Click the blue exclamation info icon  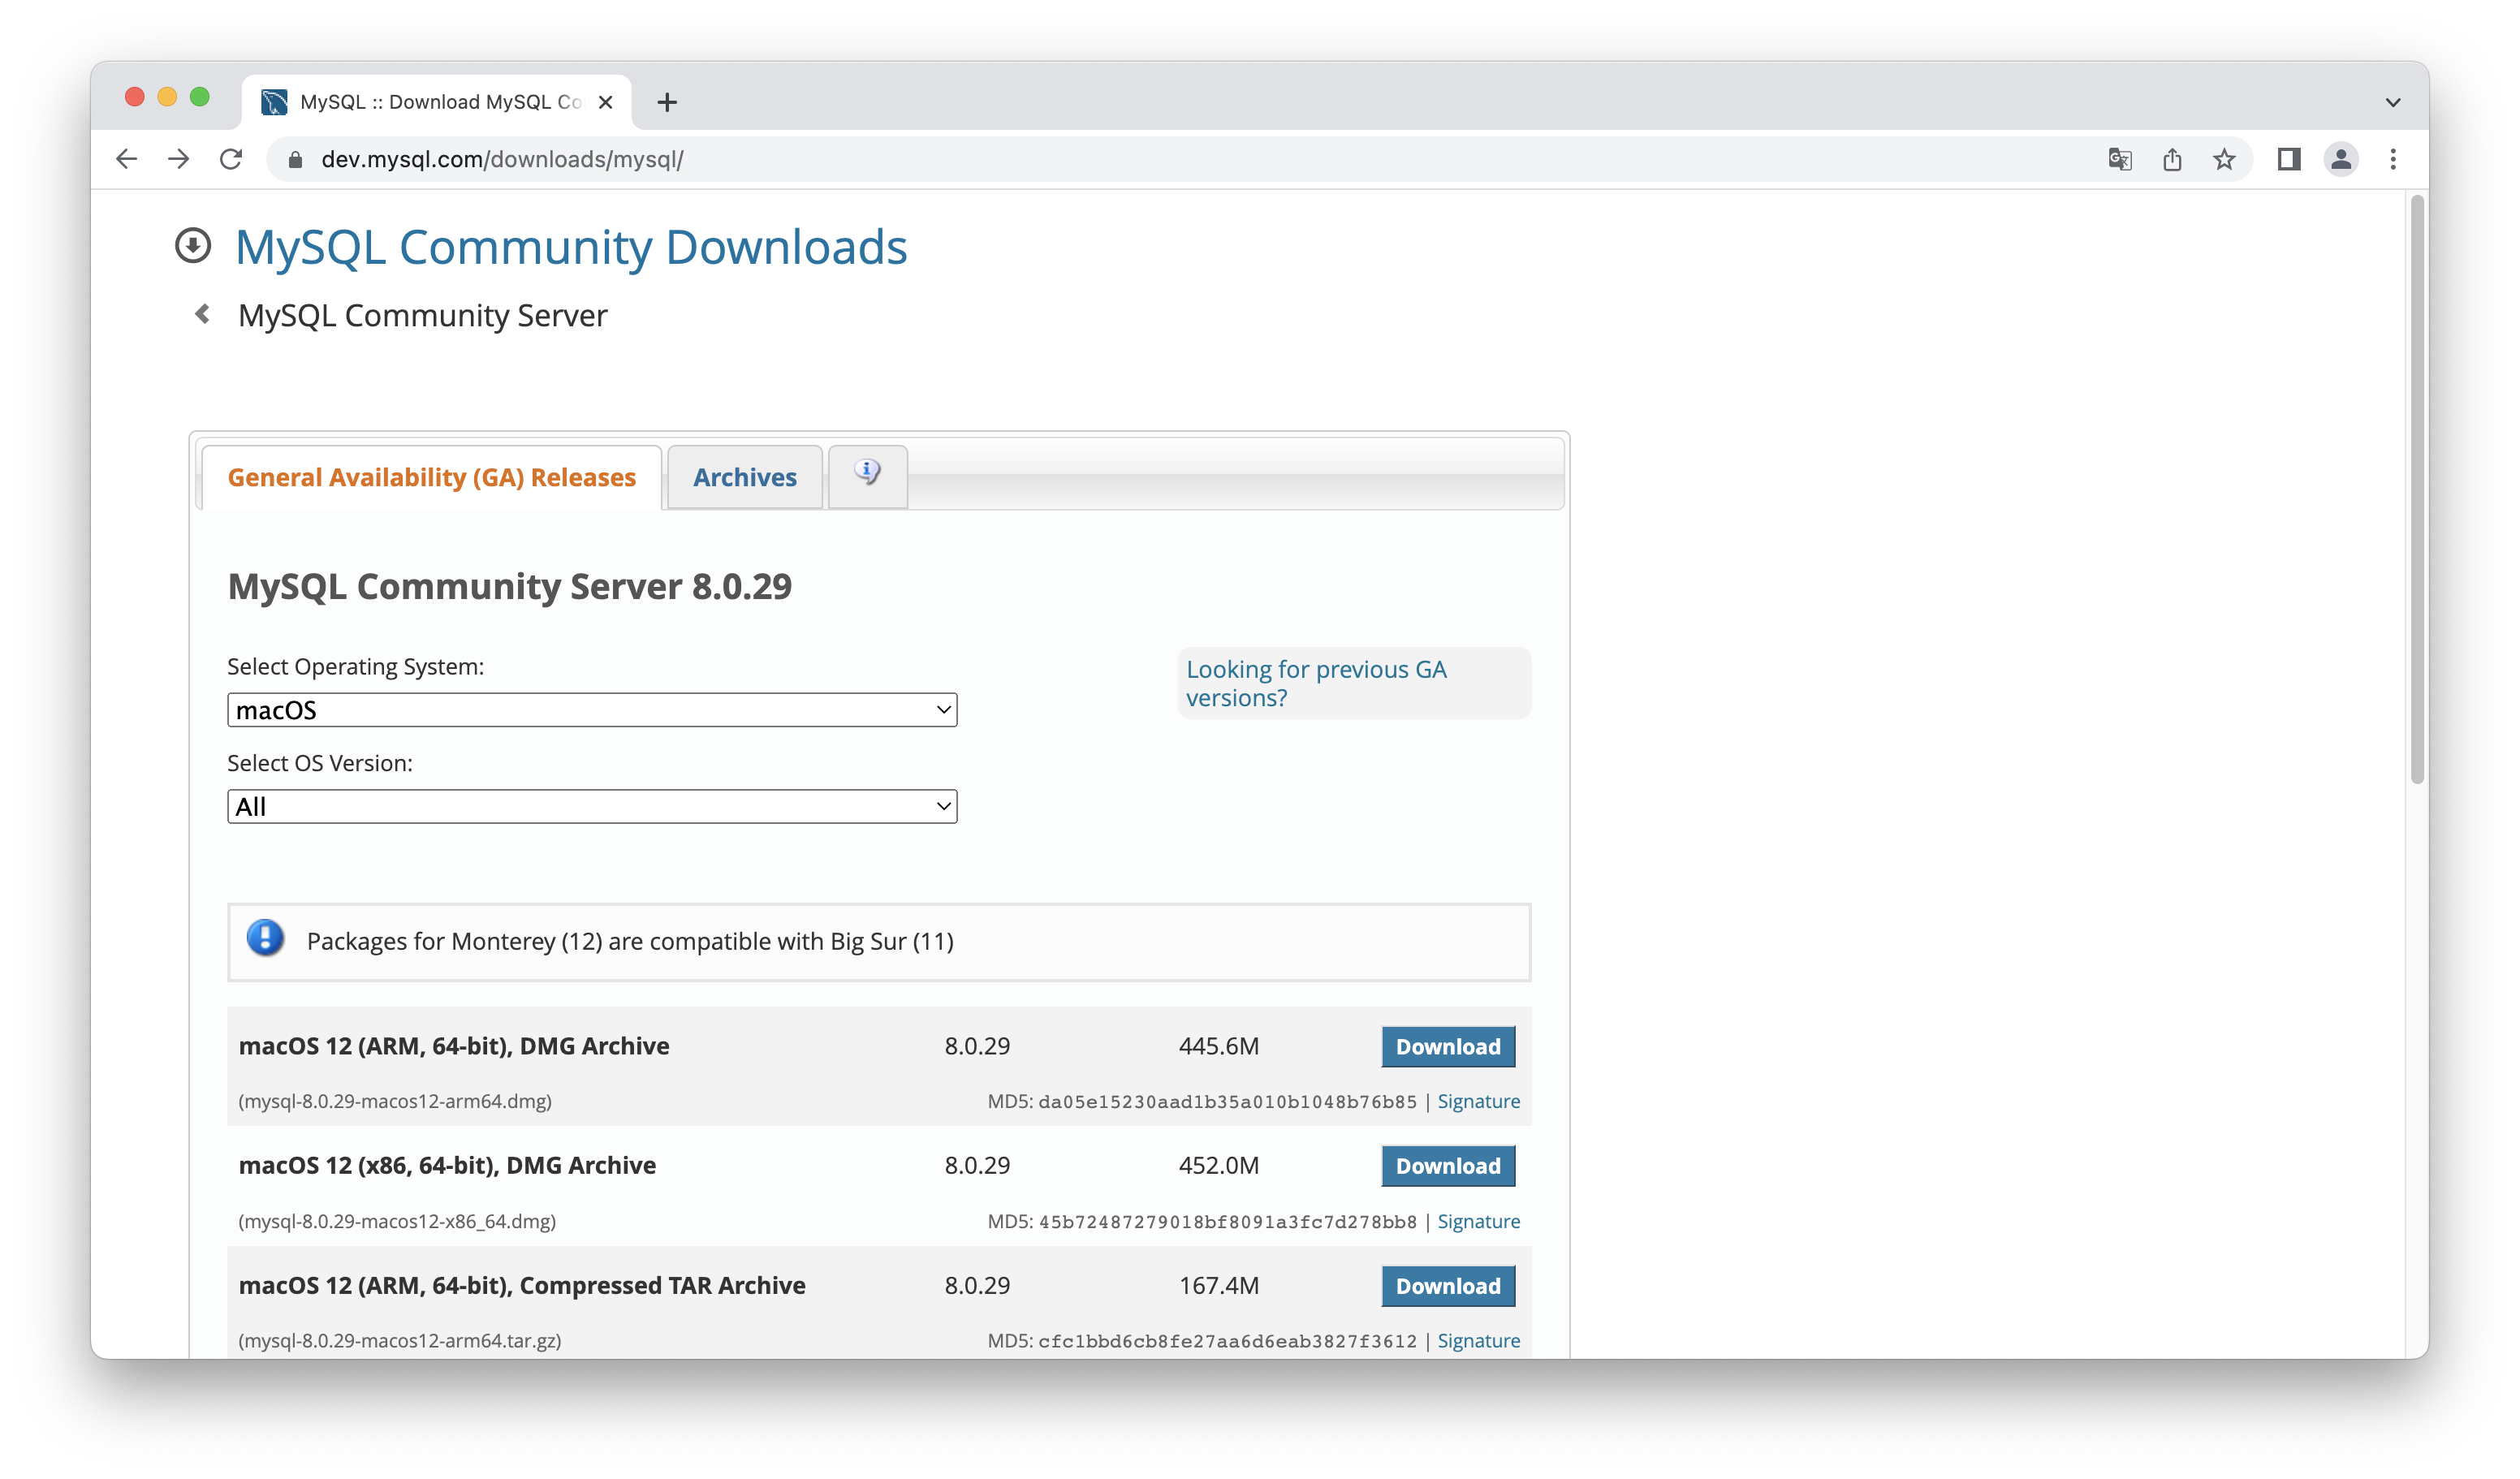[265, 938]
